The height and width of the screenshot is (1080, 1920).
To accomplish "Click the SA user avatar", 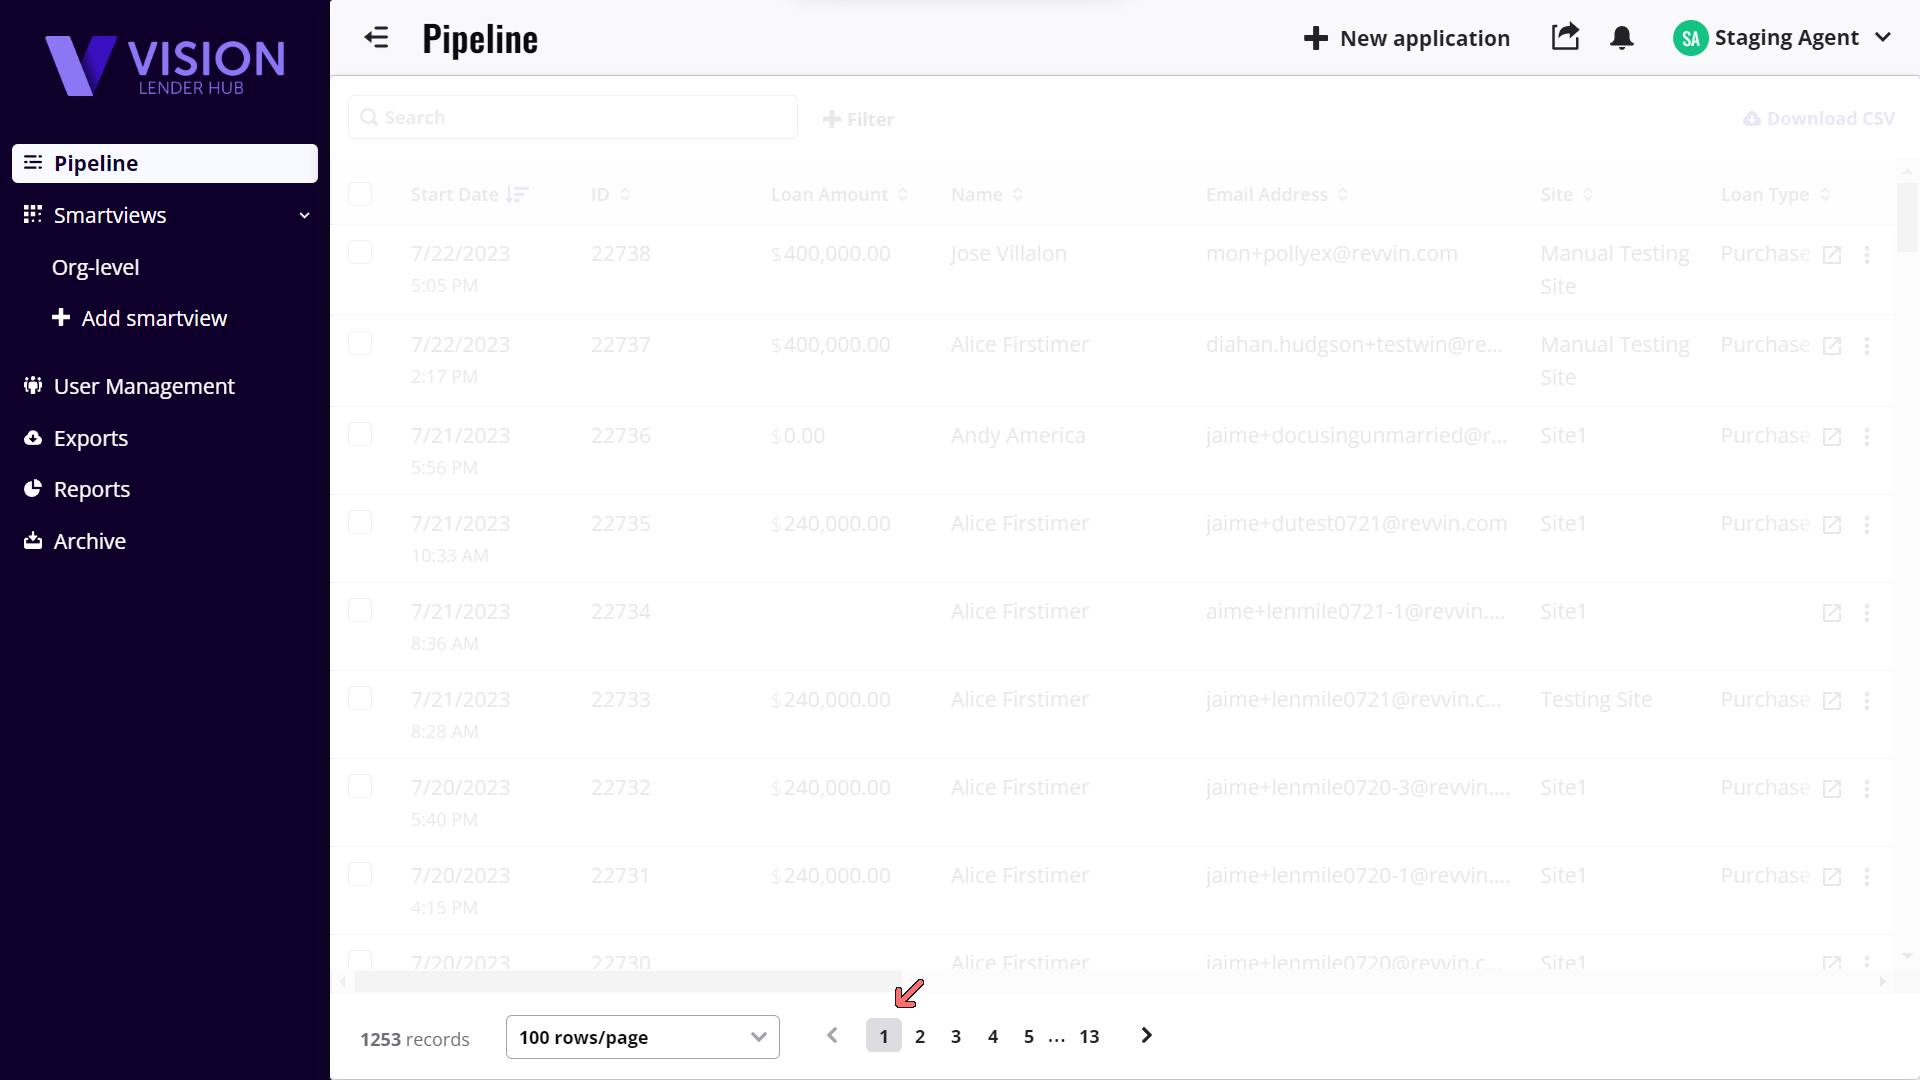I will (x=1690, y=38).
